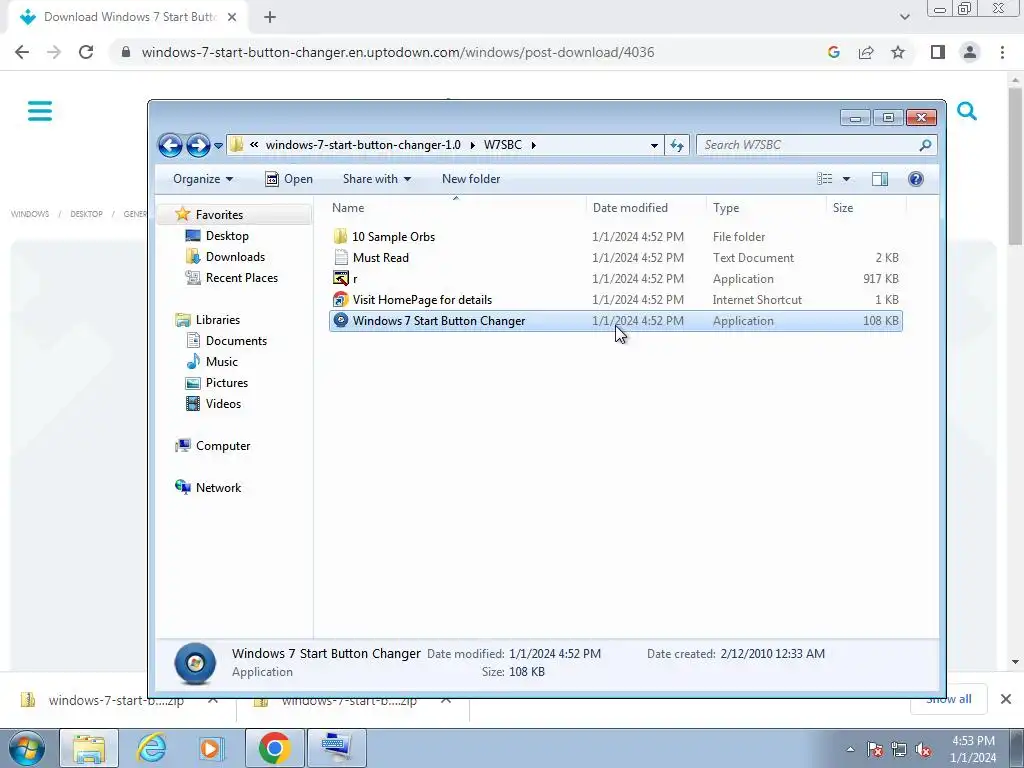Click WINDOWS breadcrumb link on Uptodown page

tap(30, 214)
